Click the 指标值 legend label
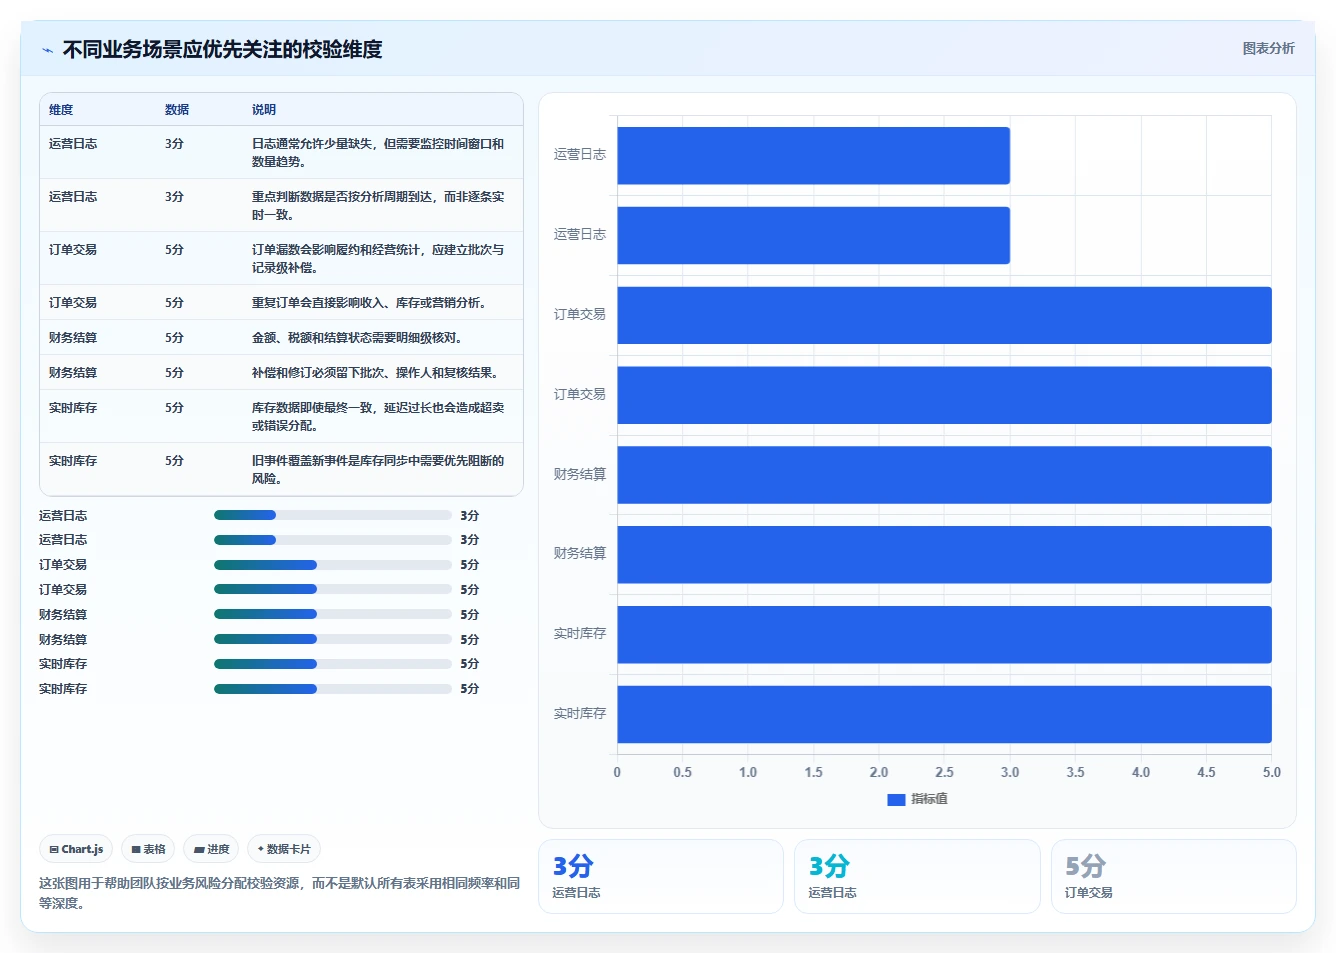This screenshot has width=1336, height=953. coord(929,799)
